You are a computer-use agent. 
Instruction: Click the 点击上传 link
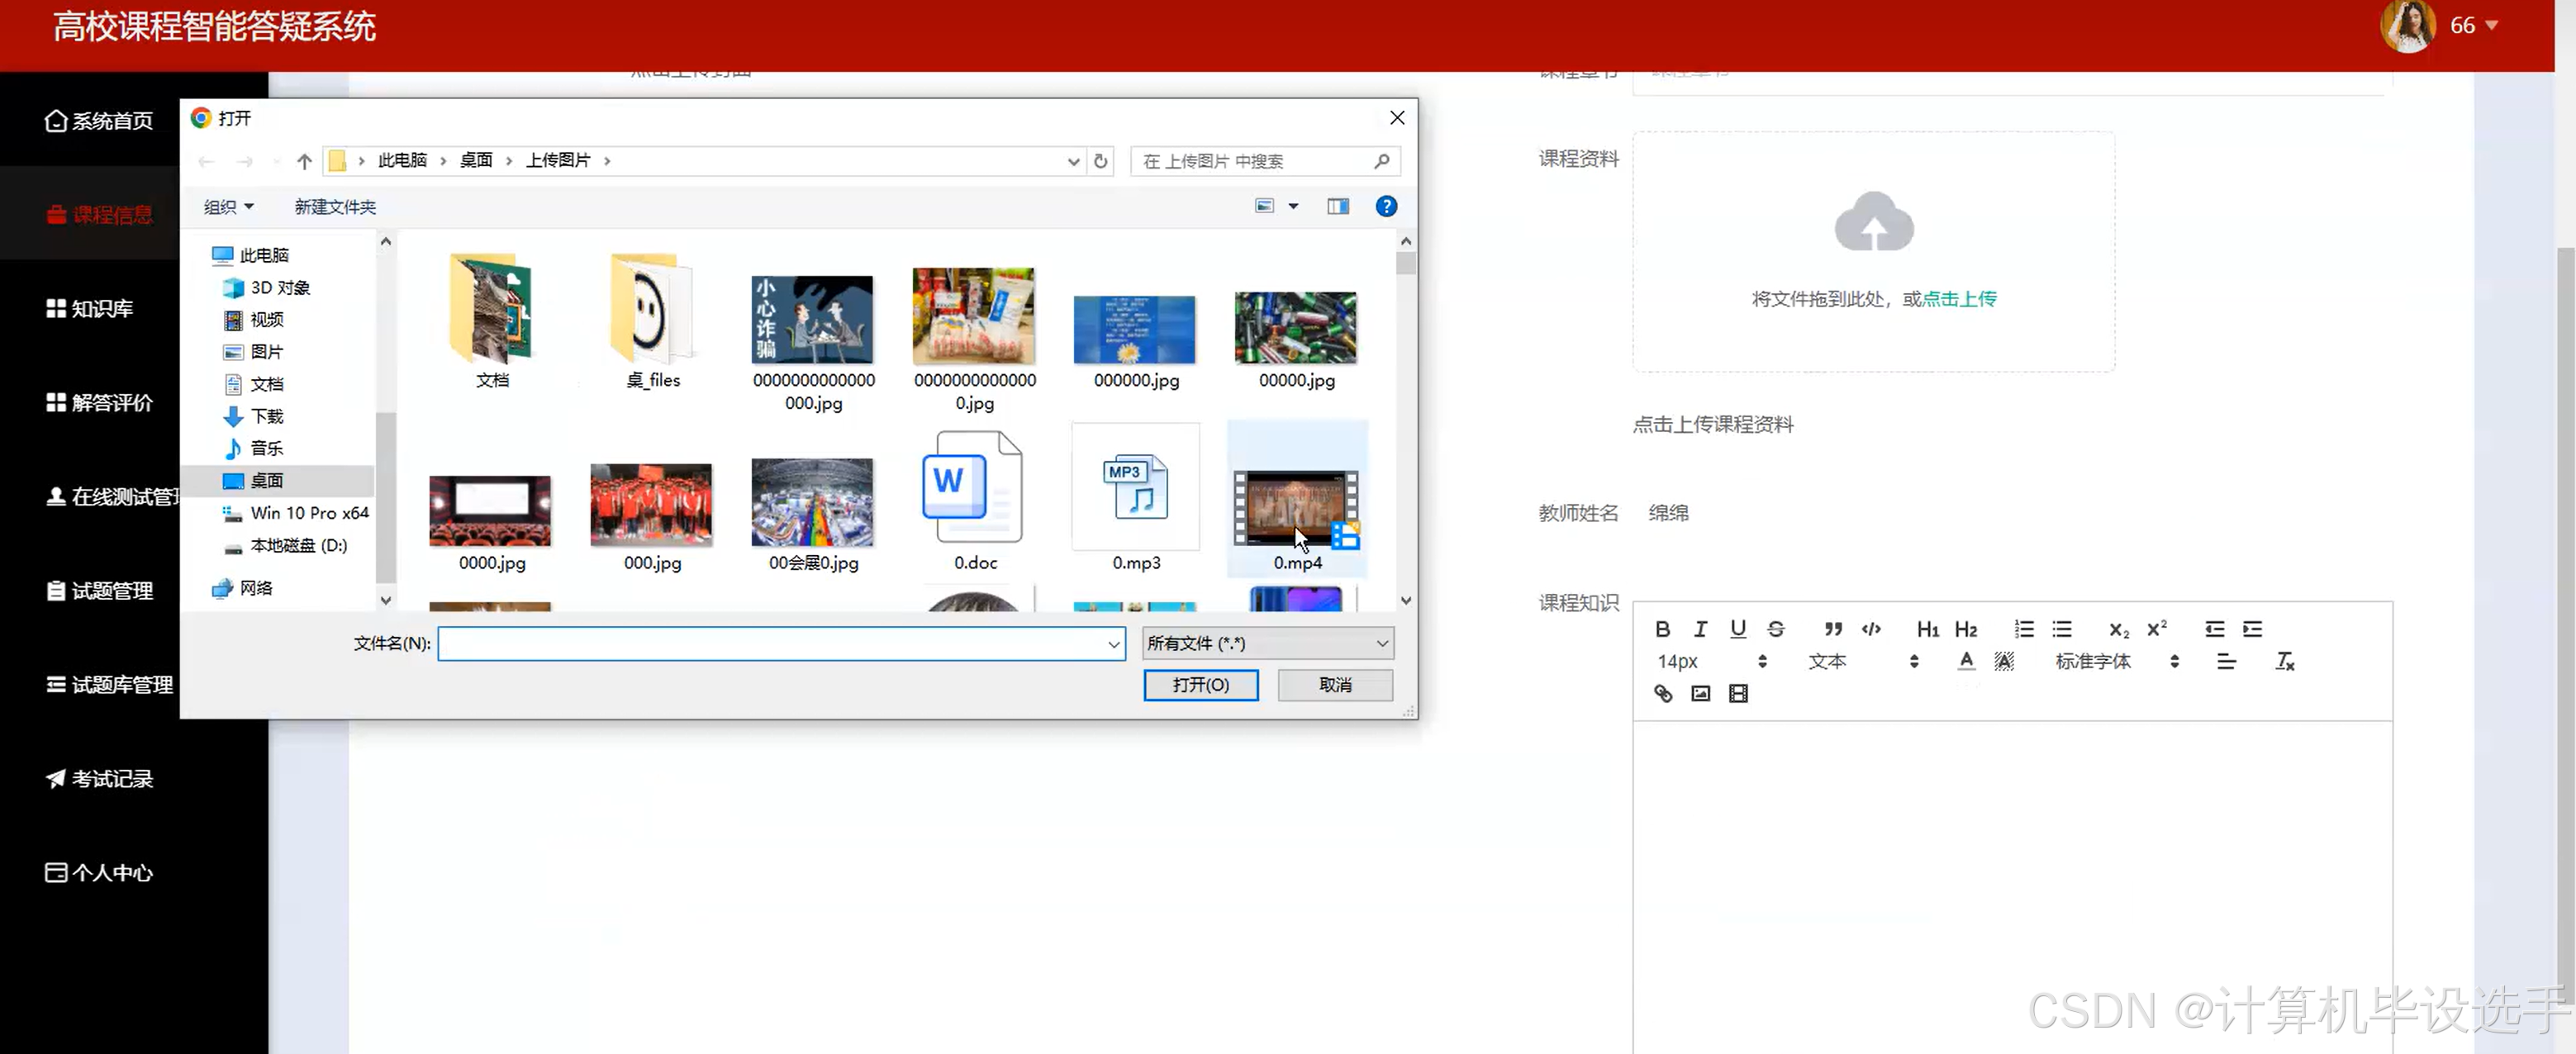(x=1959, y=298)
